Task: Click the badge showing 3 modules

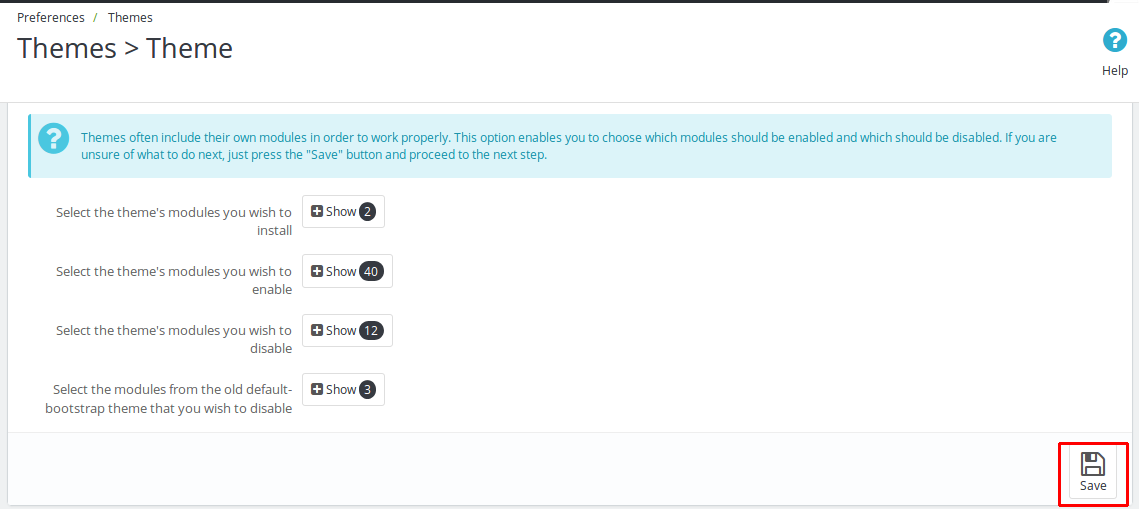Action: 368,390
